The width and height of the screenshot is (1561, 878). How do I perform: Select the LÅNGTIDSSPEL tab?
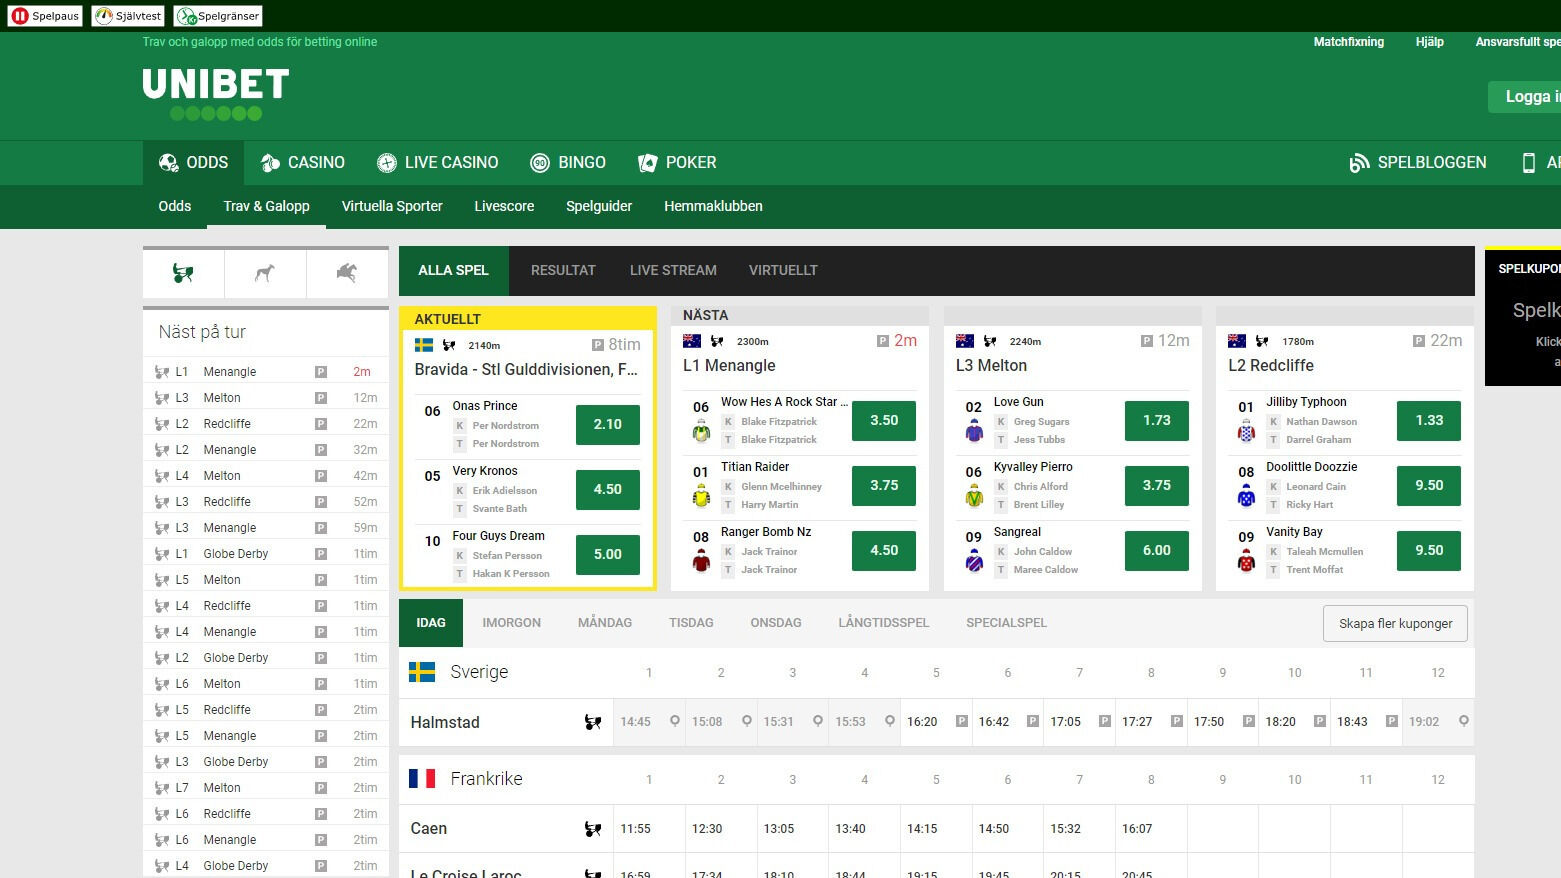(x=883, y=623)
